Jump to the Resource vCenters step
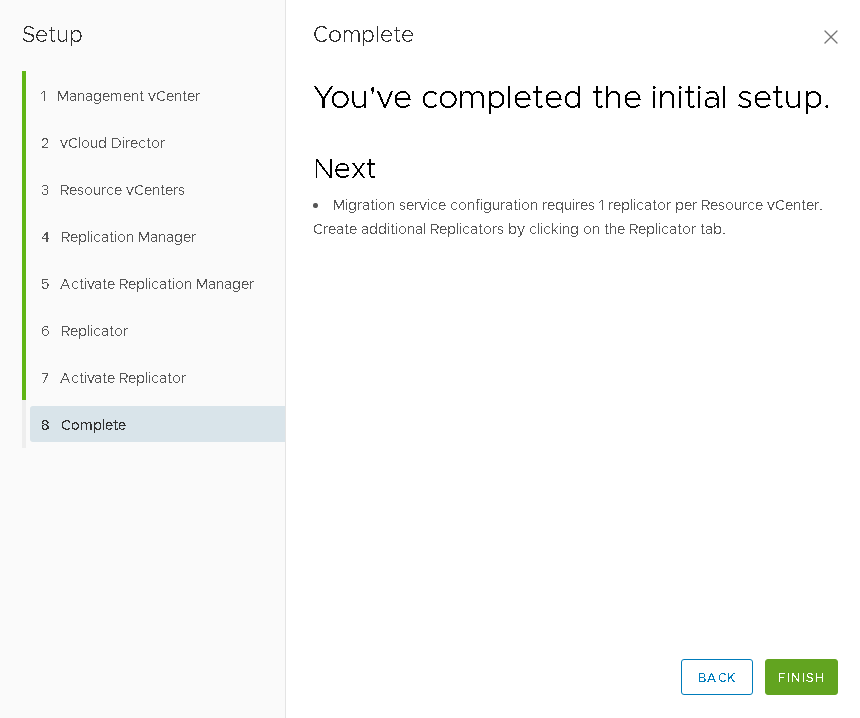Viewport: 860px width, 718px height. pos(122,190)
